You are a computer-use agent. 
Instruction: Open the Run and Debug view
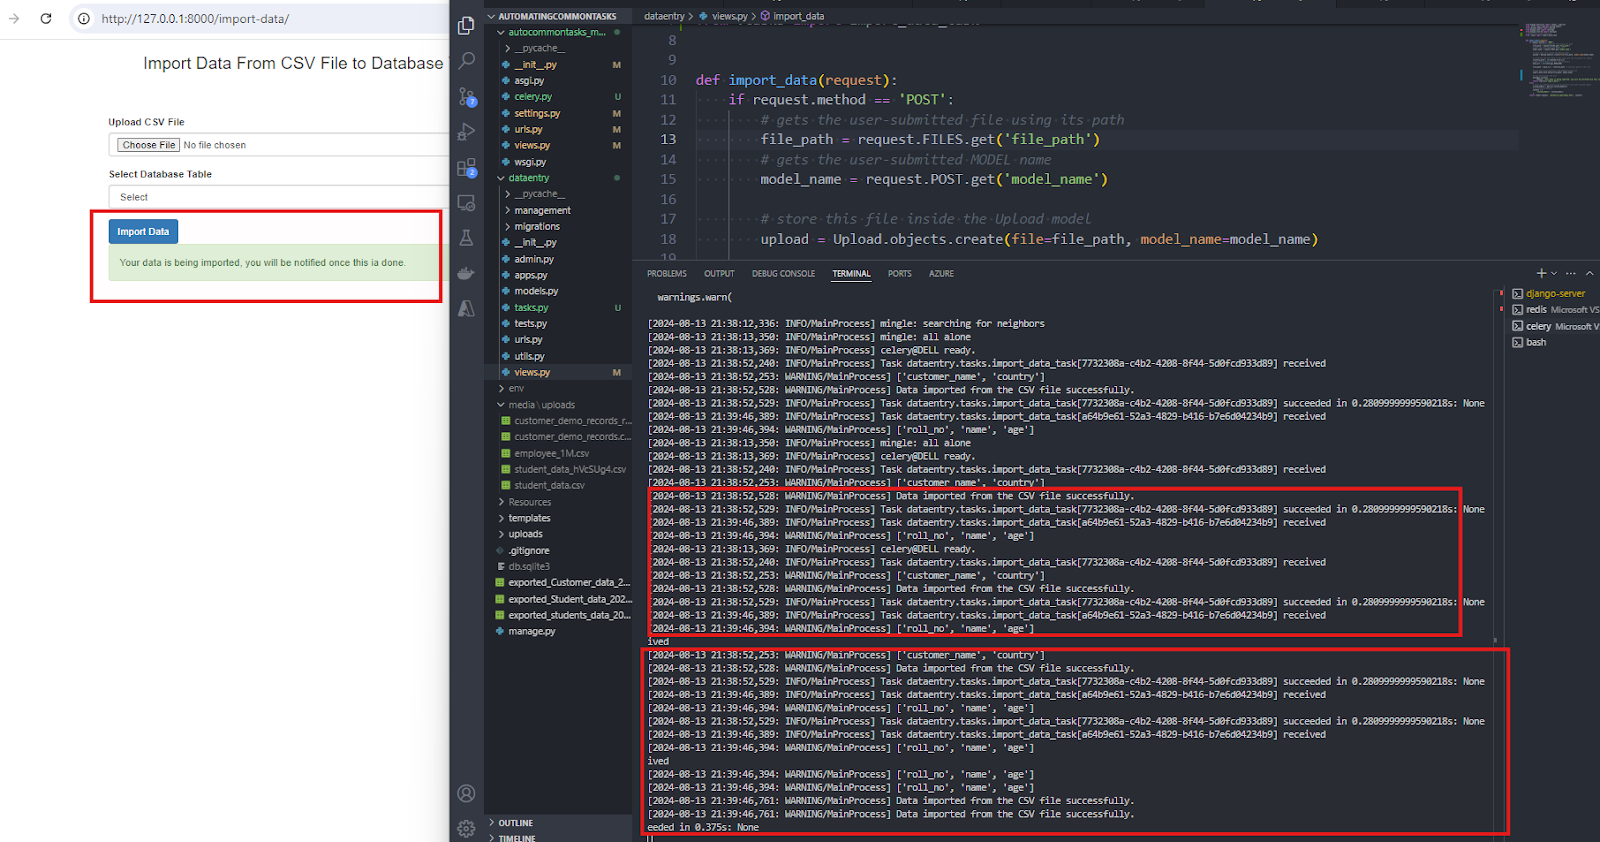(466, 132)
